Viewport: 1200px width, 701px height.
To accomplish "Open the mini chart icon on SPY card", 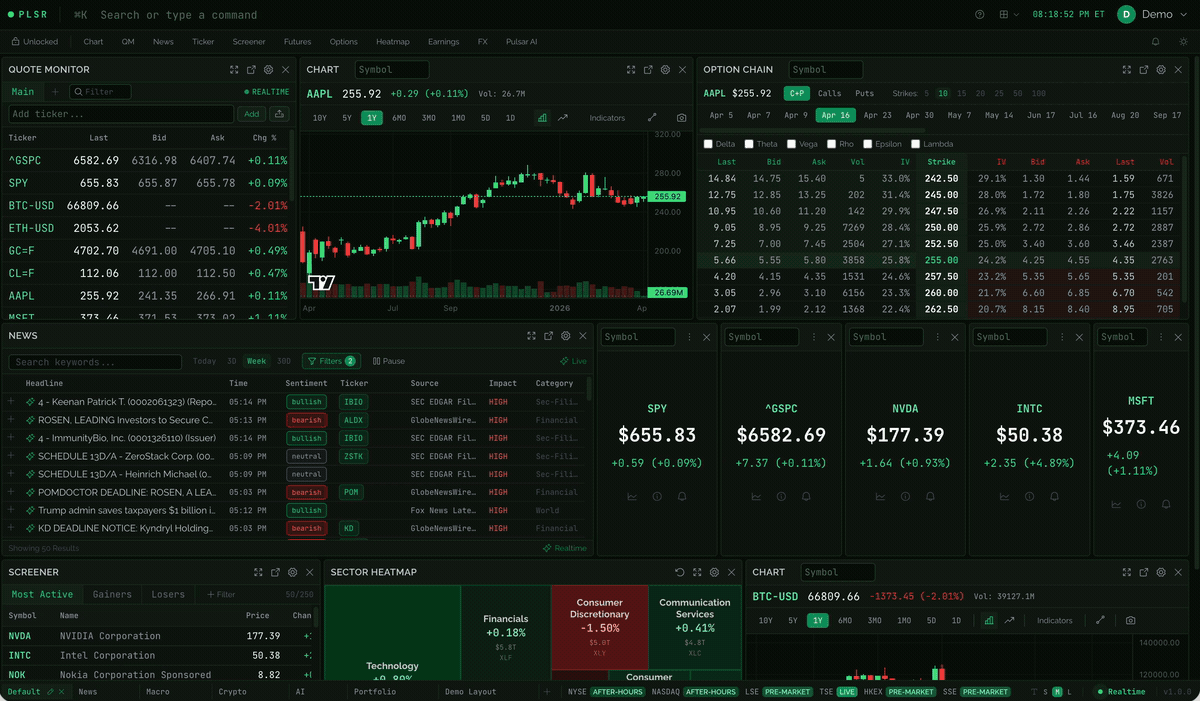I will (x=632, y=496).
